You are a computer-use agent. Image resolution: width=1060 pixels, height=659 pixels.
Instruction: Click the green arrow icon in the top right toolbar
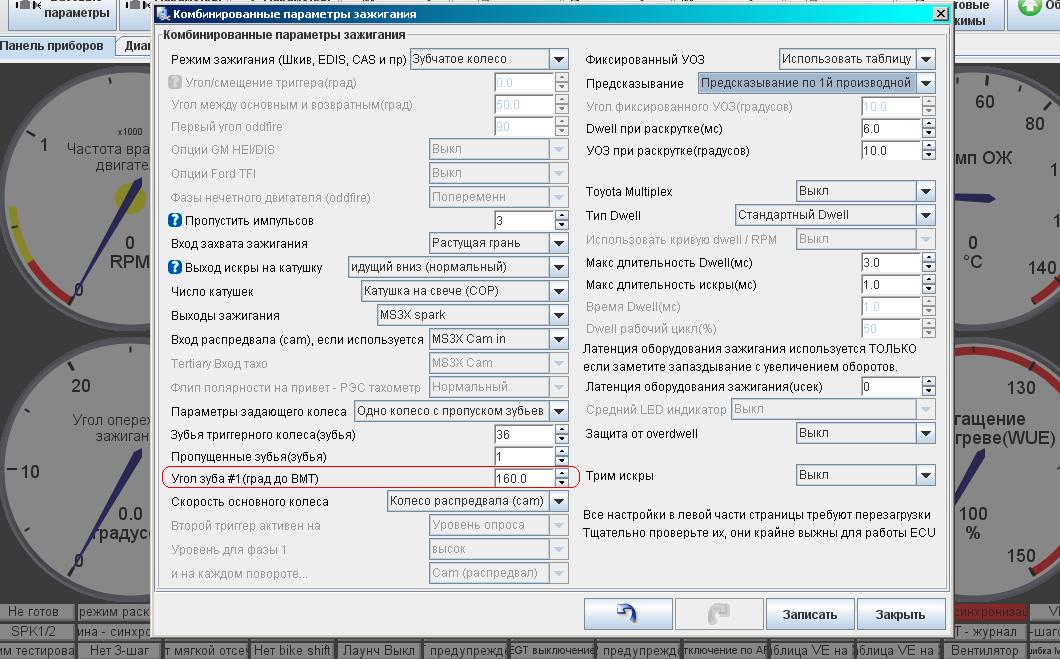(x=1029, y=8)
